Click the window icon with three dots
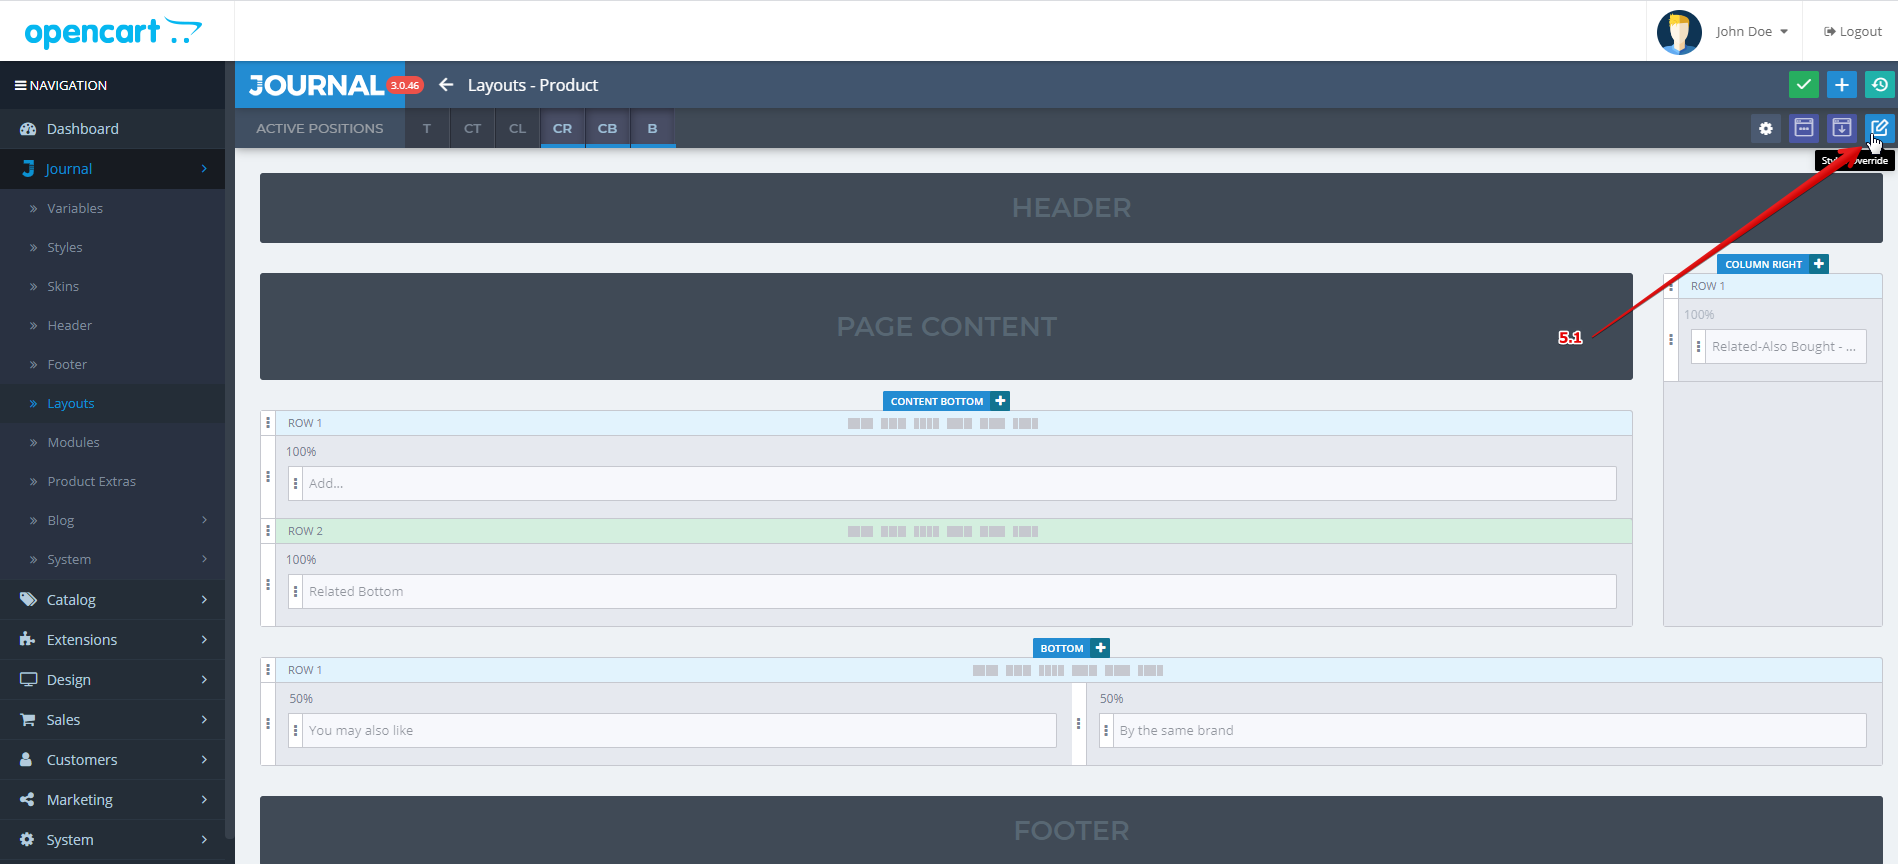 (x=1804, y=128)
